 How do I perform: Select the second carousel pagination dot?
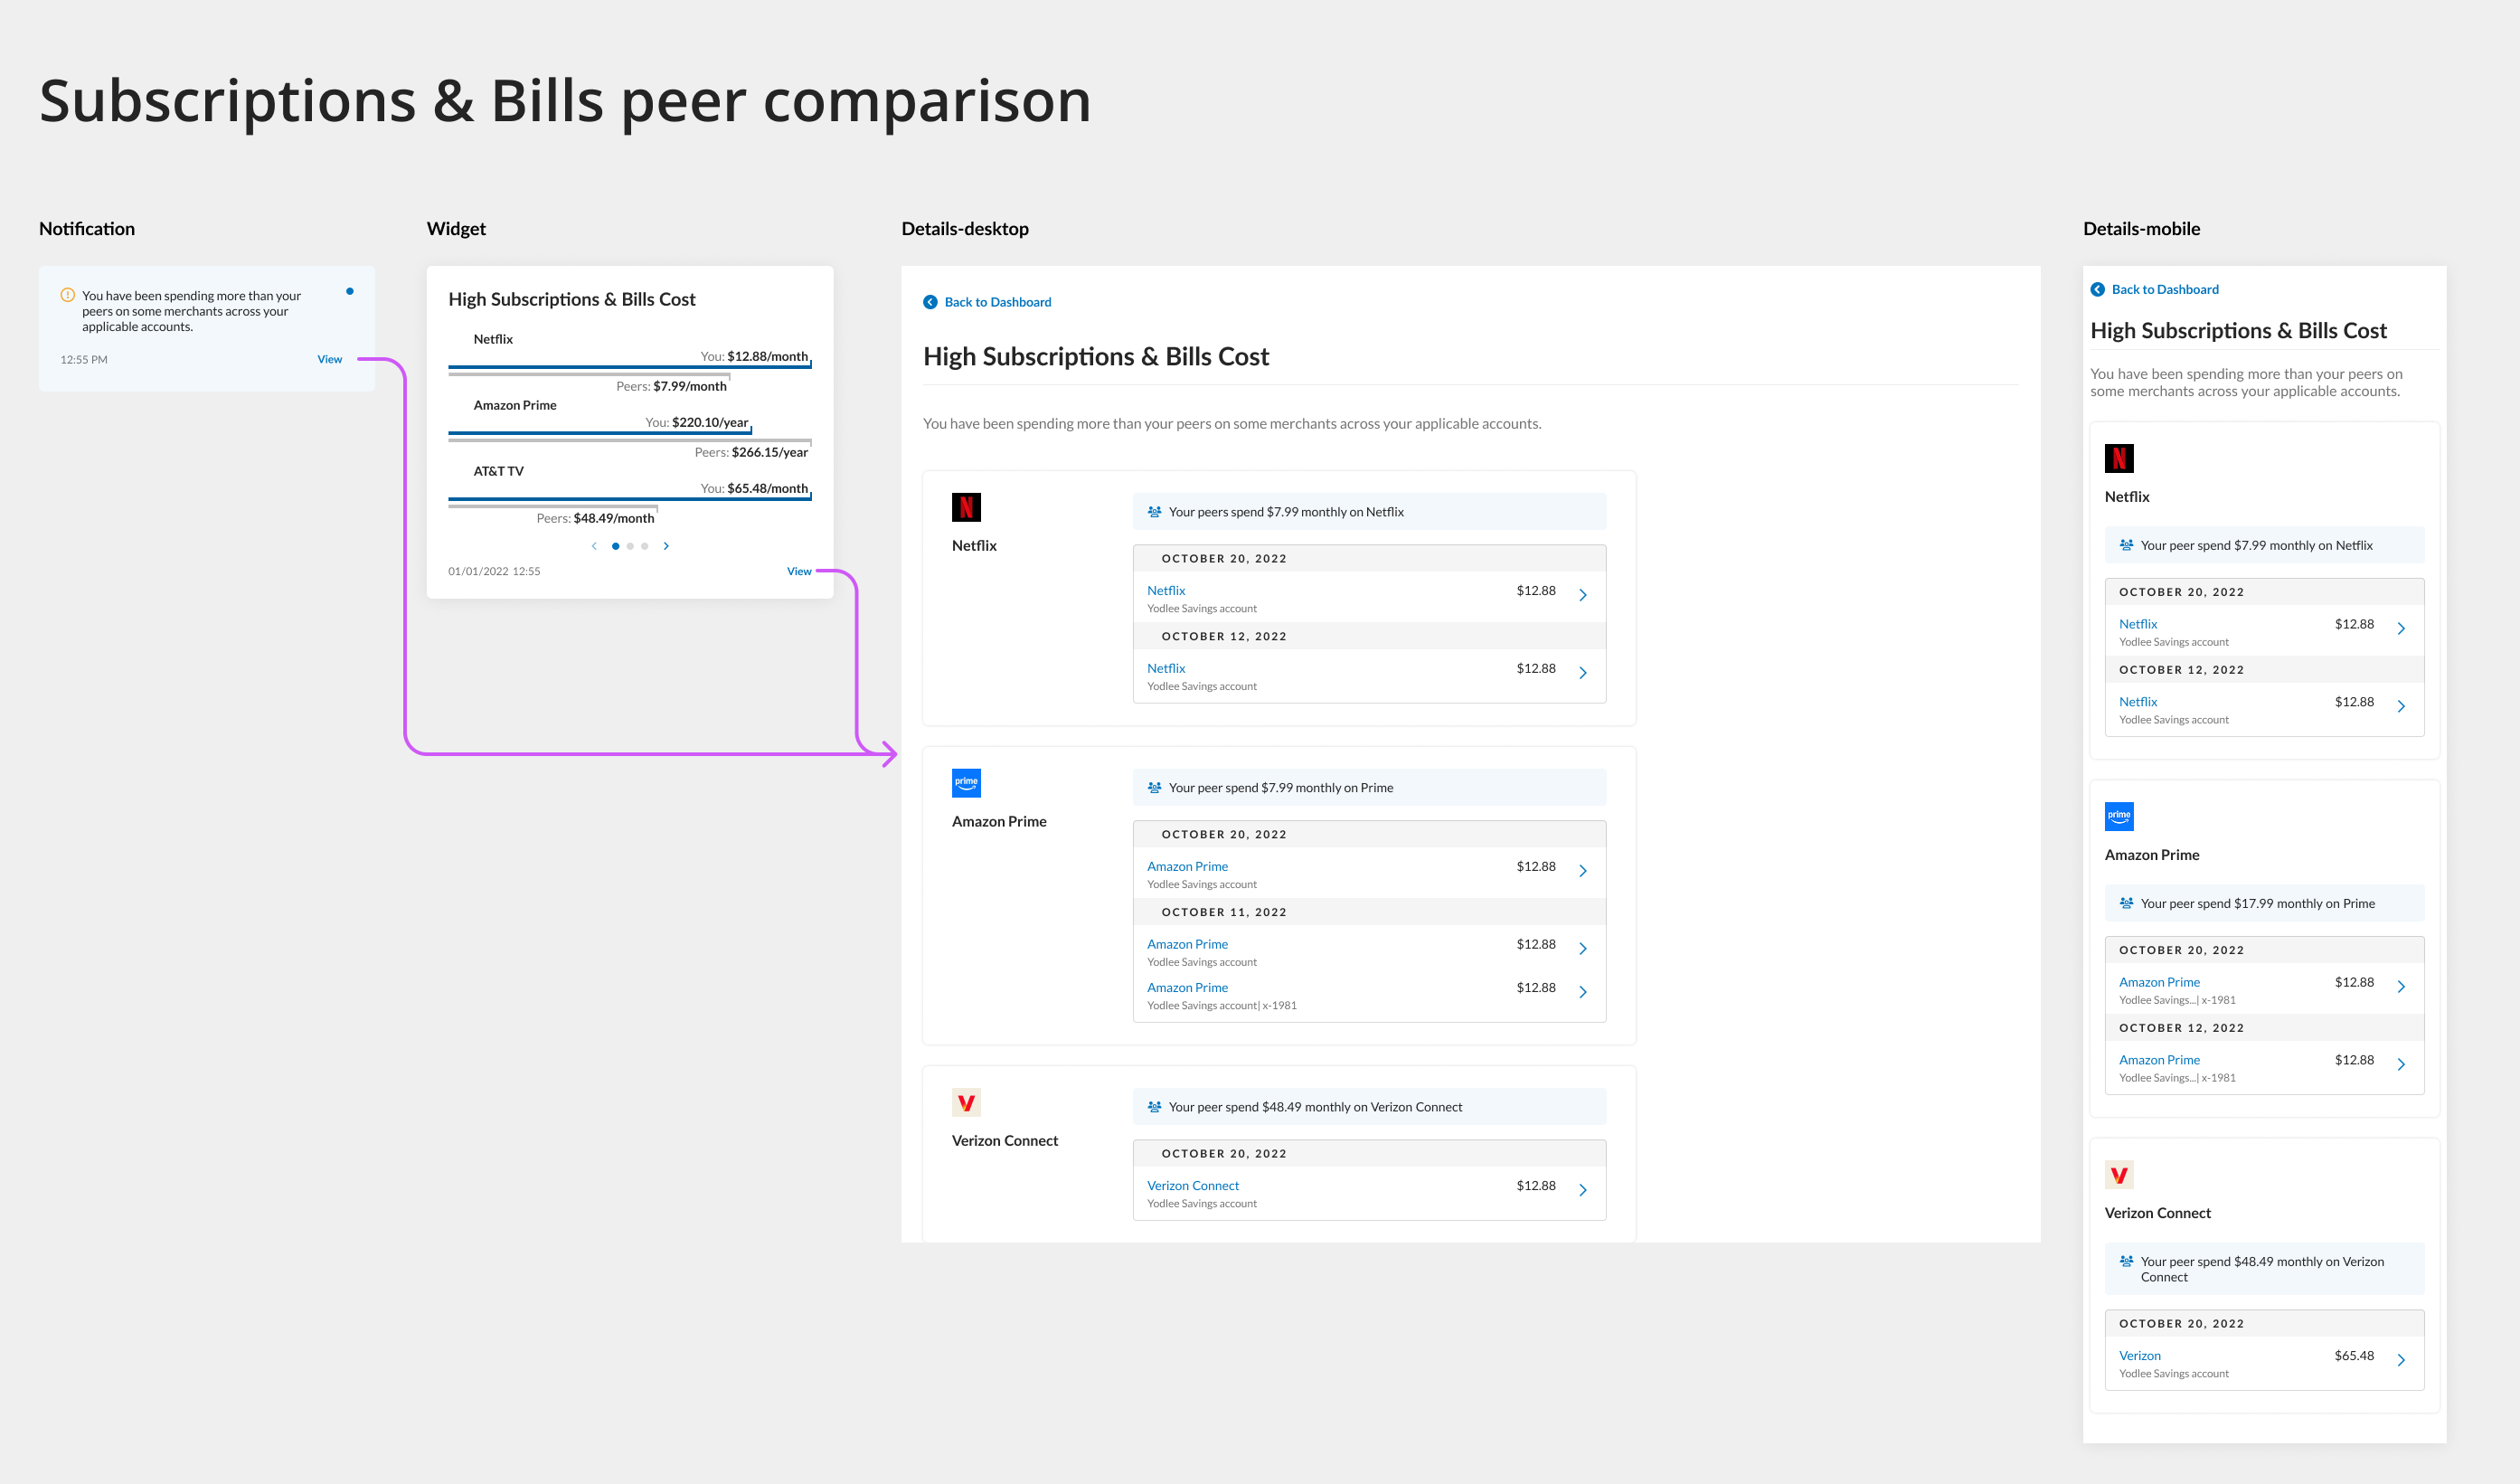click(x=630, y=546)
